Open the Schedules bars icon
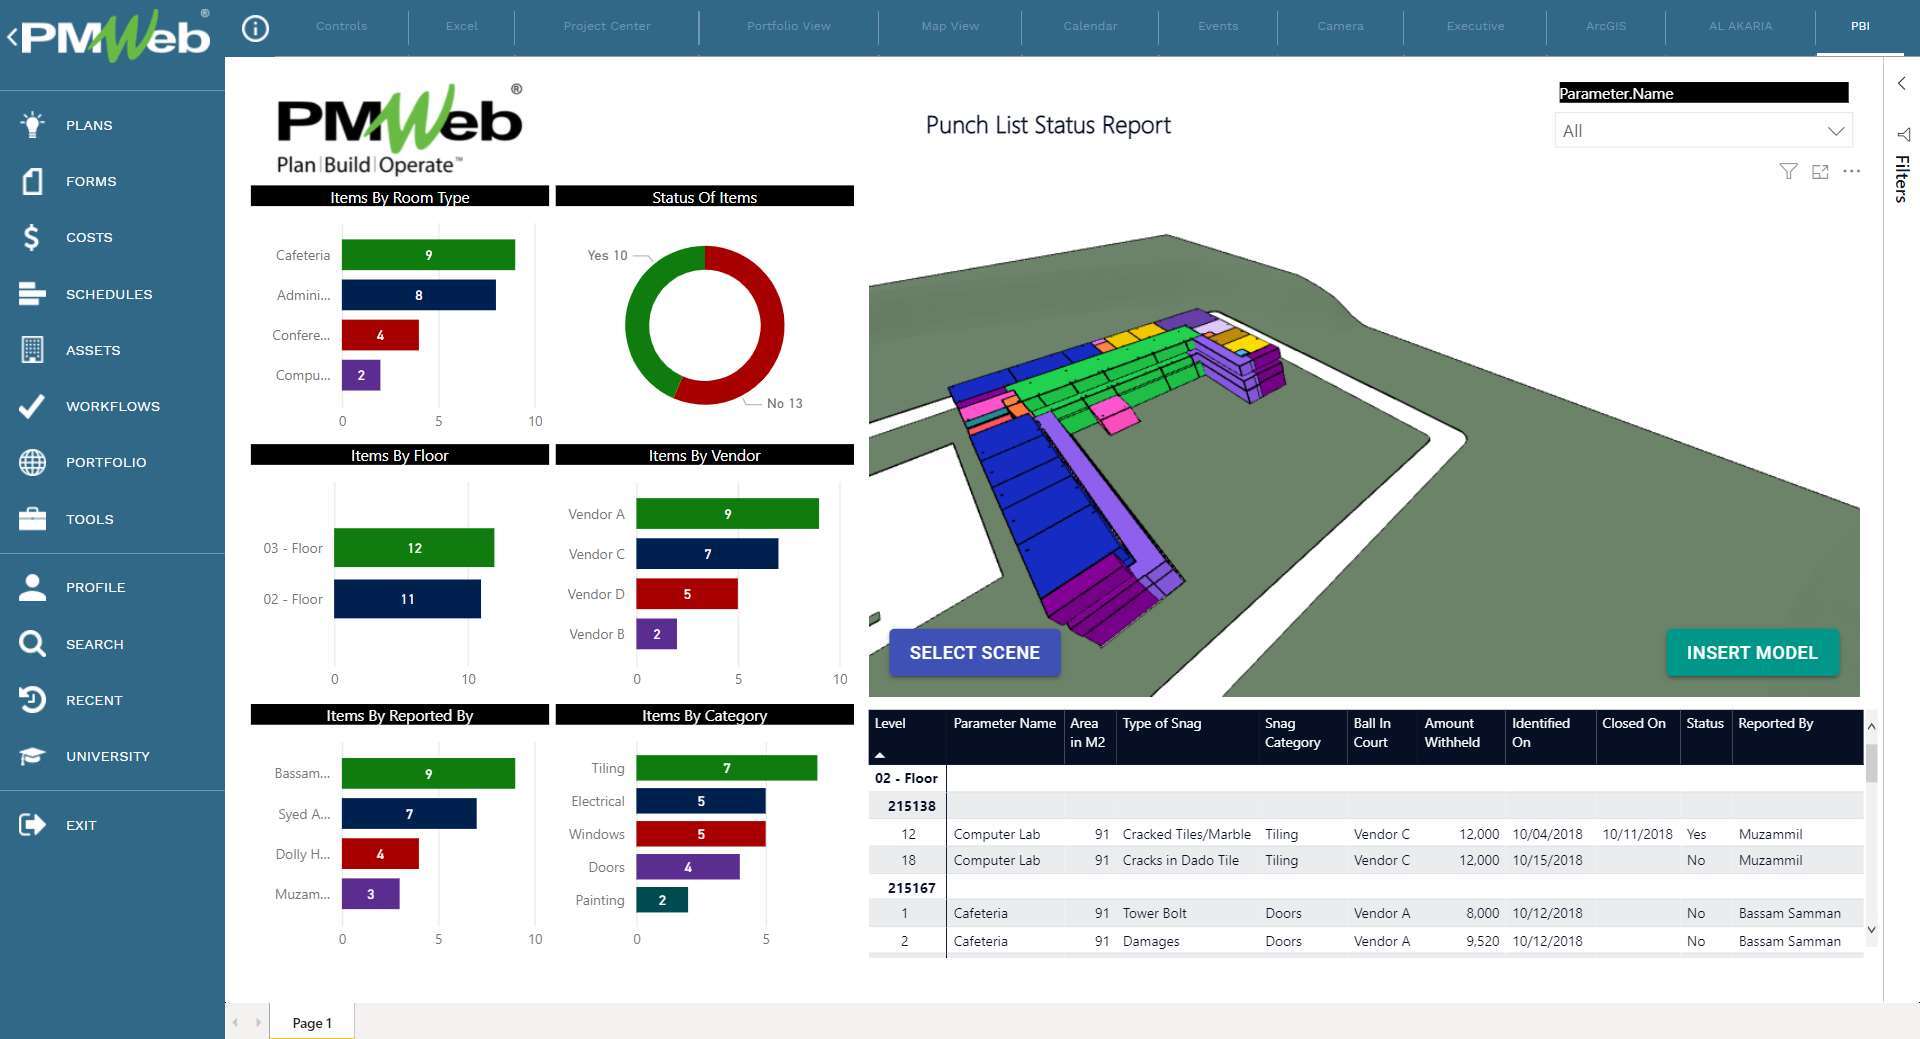Screen dimensions: 1920x1039 [x=32, y=294]
